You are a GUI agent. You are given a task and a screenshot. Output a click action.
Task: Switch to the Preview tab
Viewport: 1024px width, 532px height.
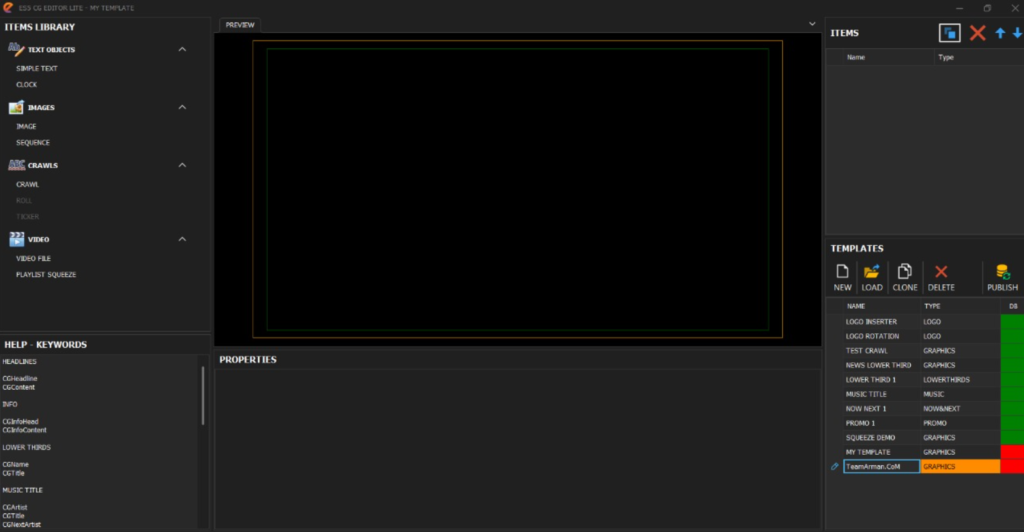(x=240, y=25)
